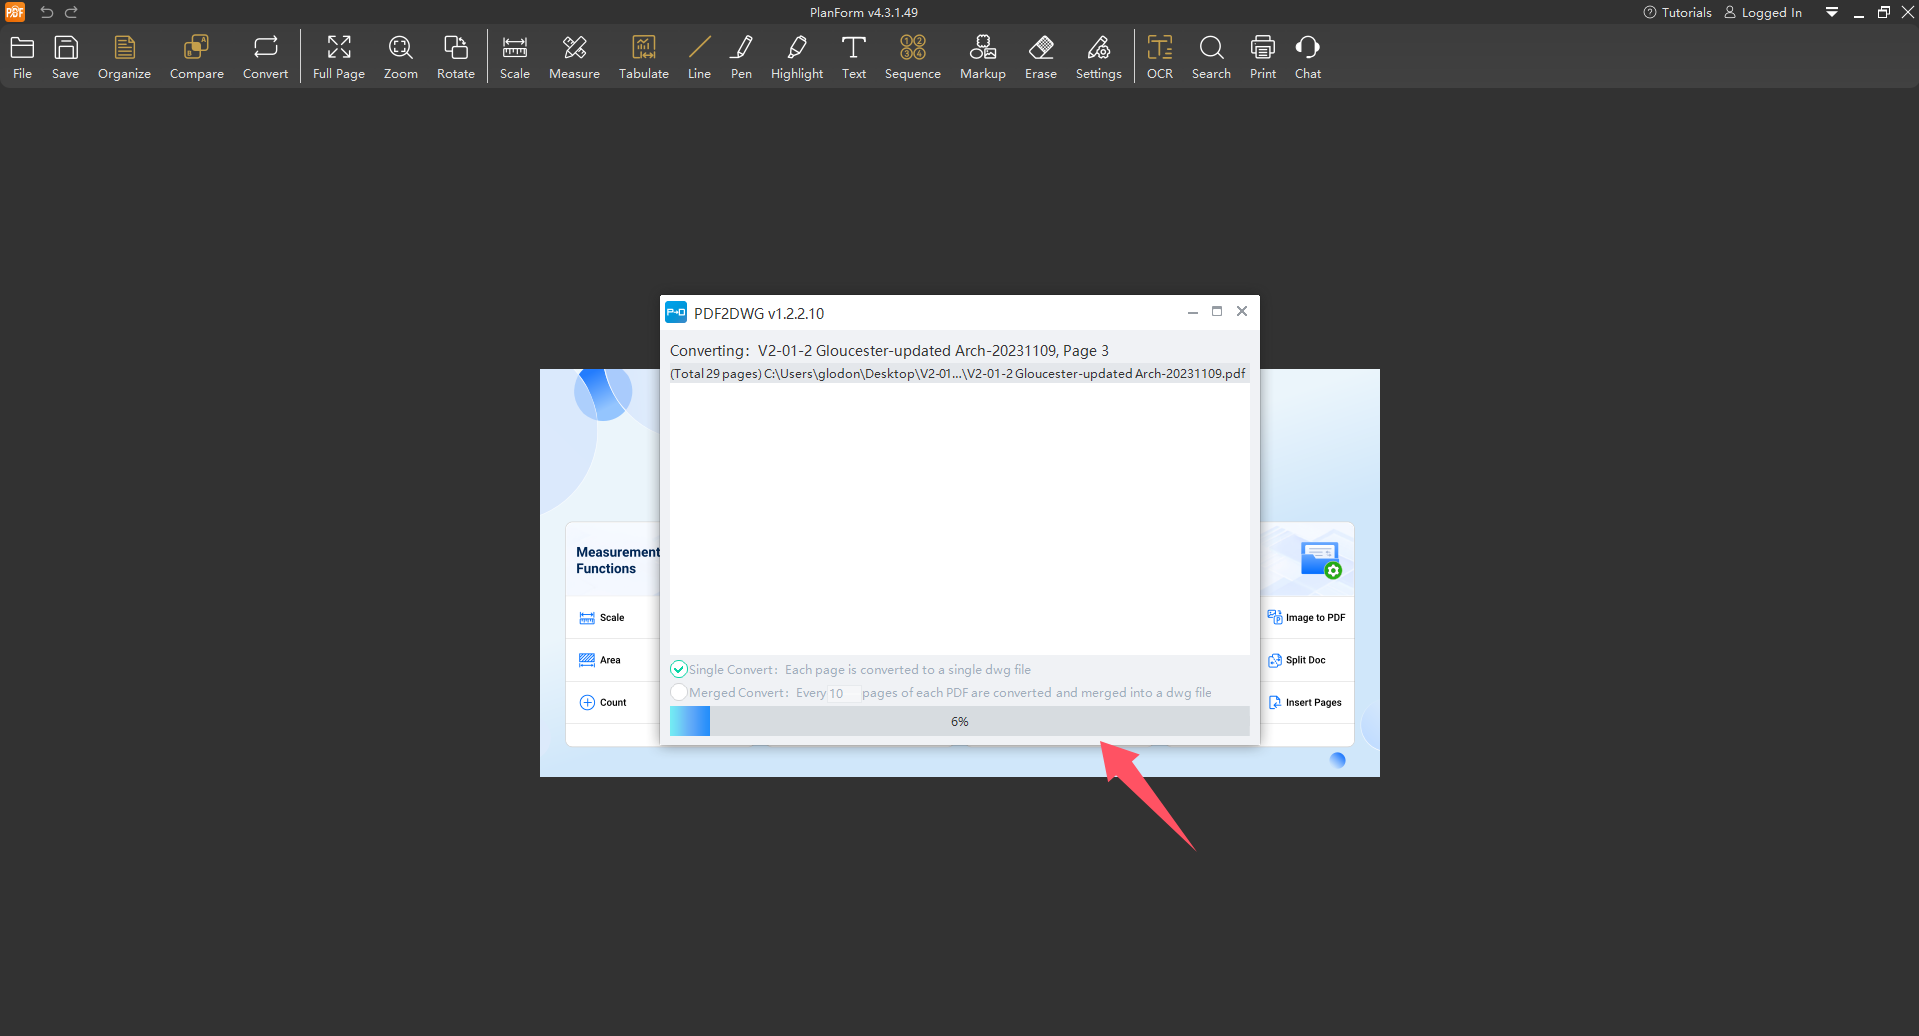Select the Merged Convert radio option
Image resolution: width=1919 pixels, height=1036 pixels.
679,693
